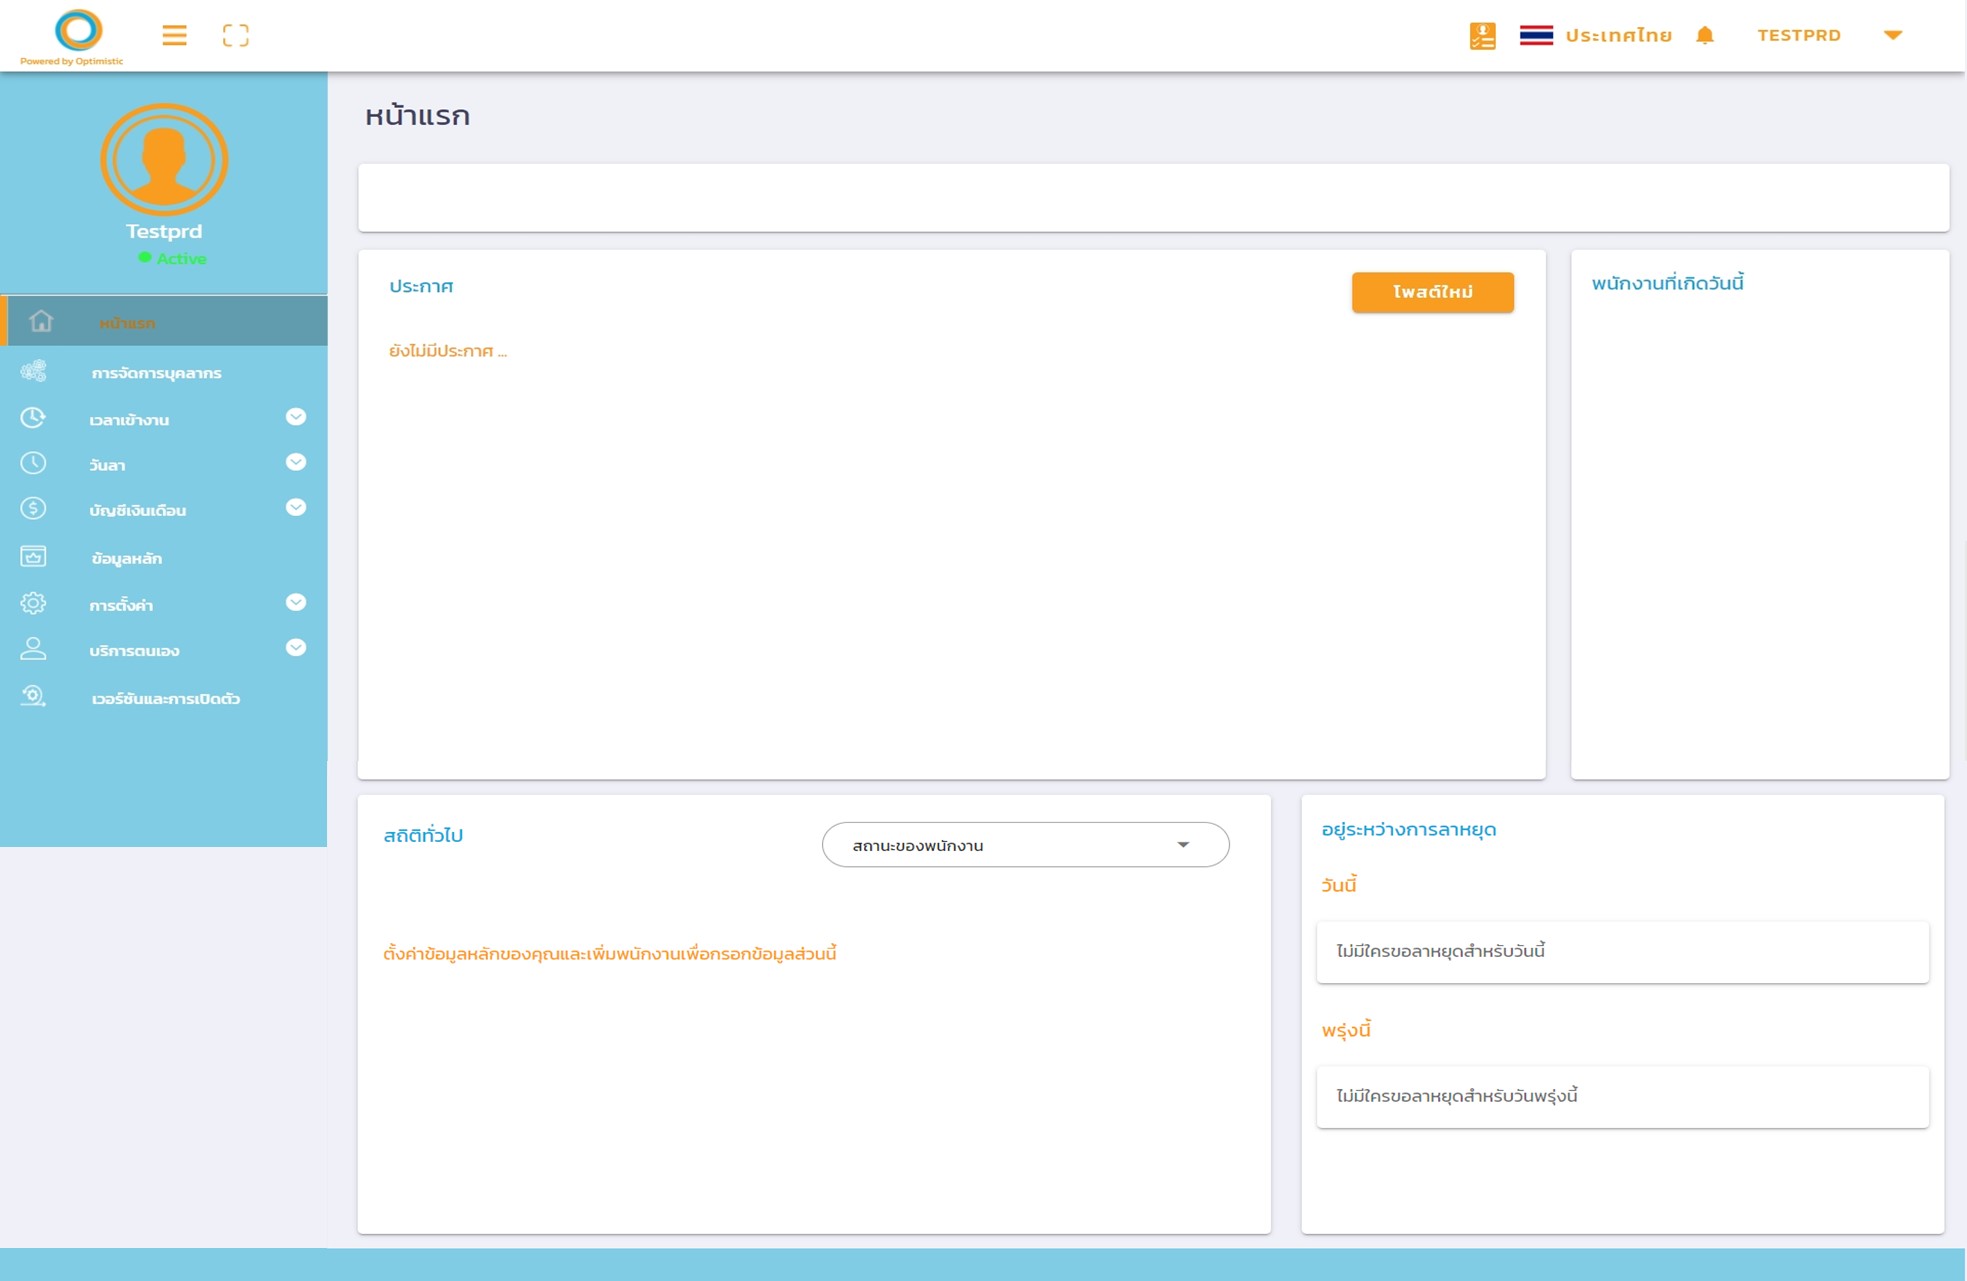Activate the fullscreen icon in header

tap(236, 36)
